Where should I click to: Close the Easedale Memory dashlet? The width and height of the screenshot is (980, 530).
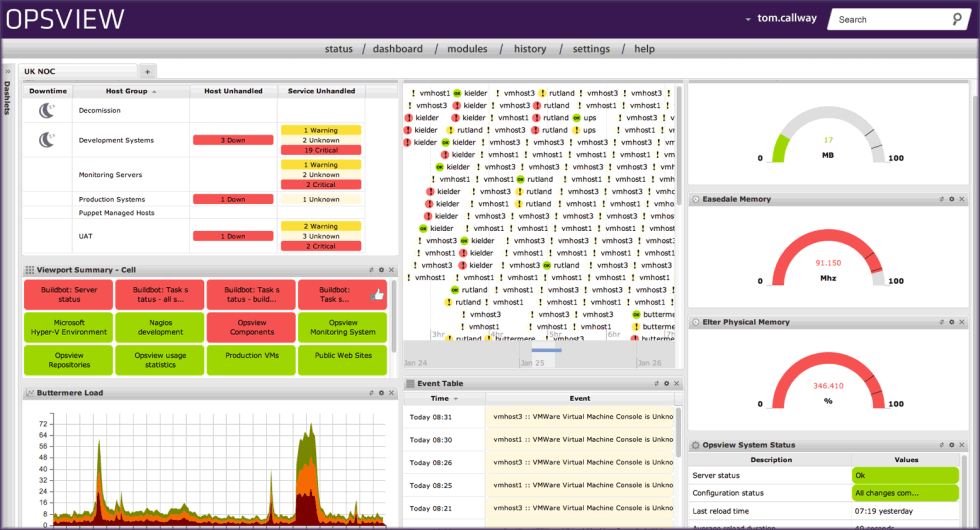tap(962, 199)
